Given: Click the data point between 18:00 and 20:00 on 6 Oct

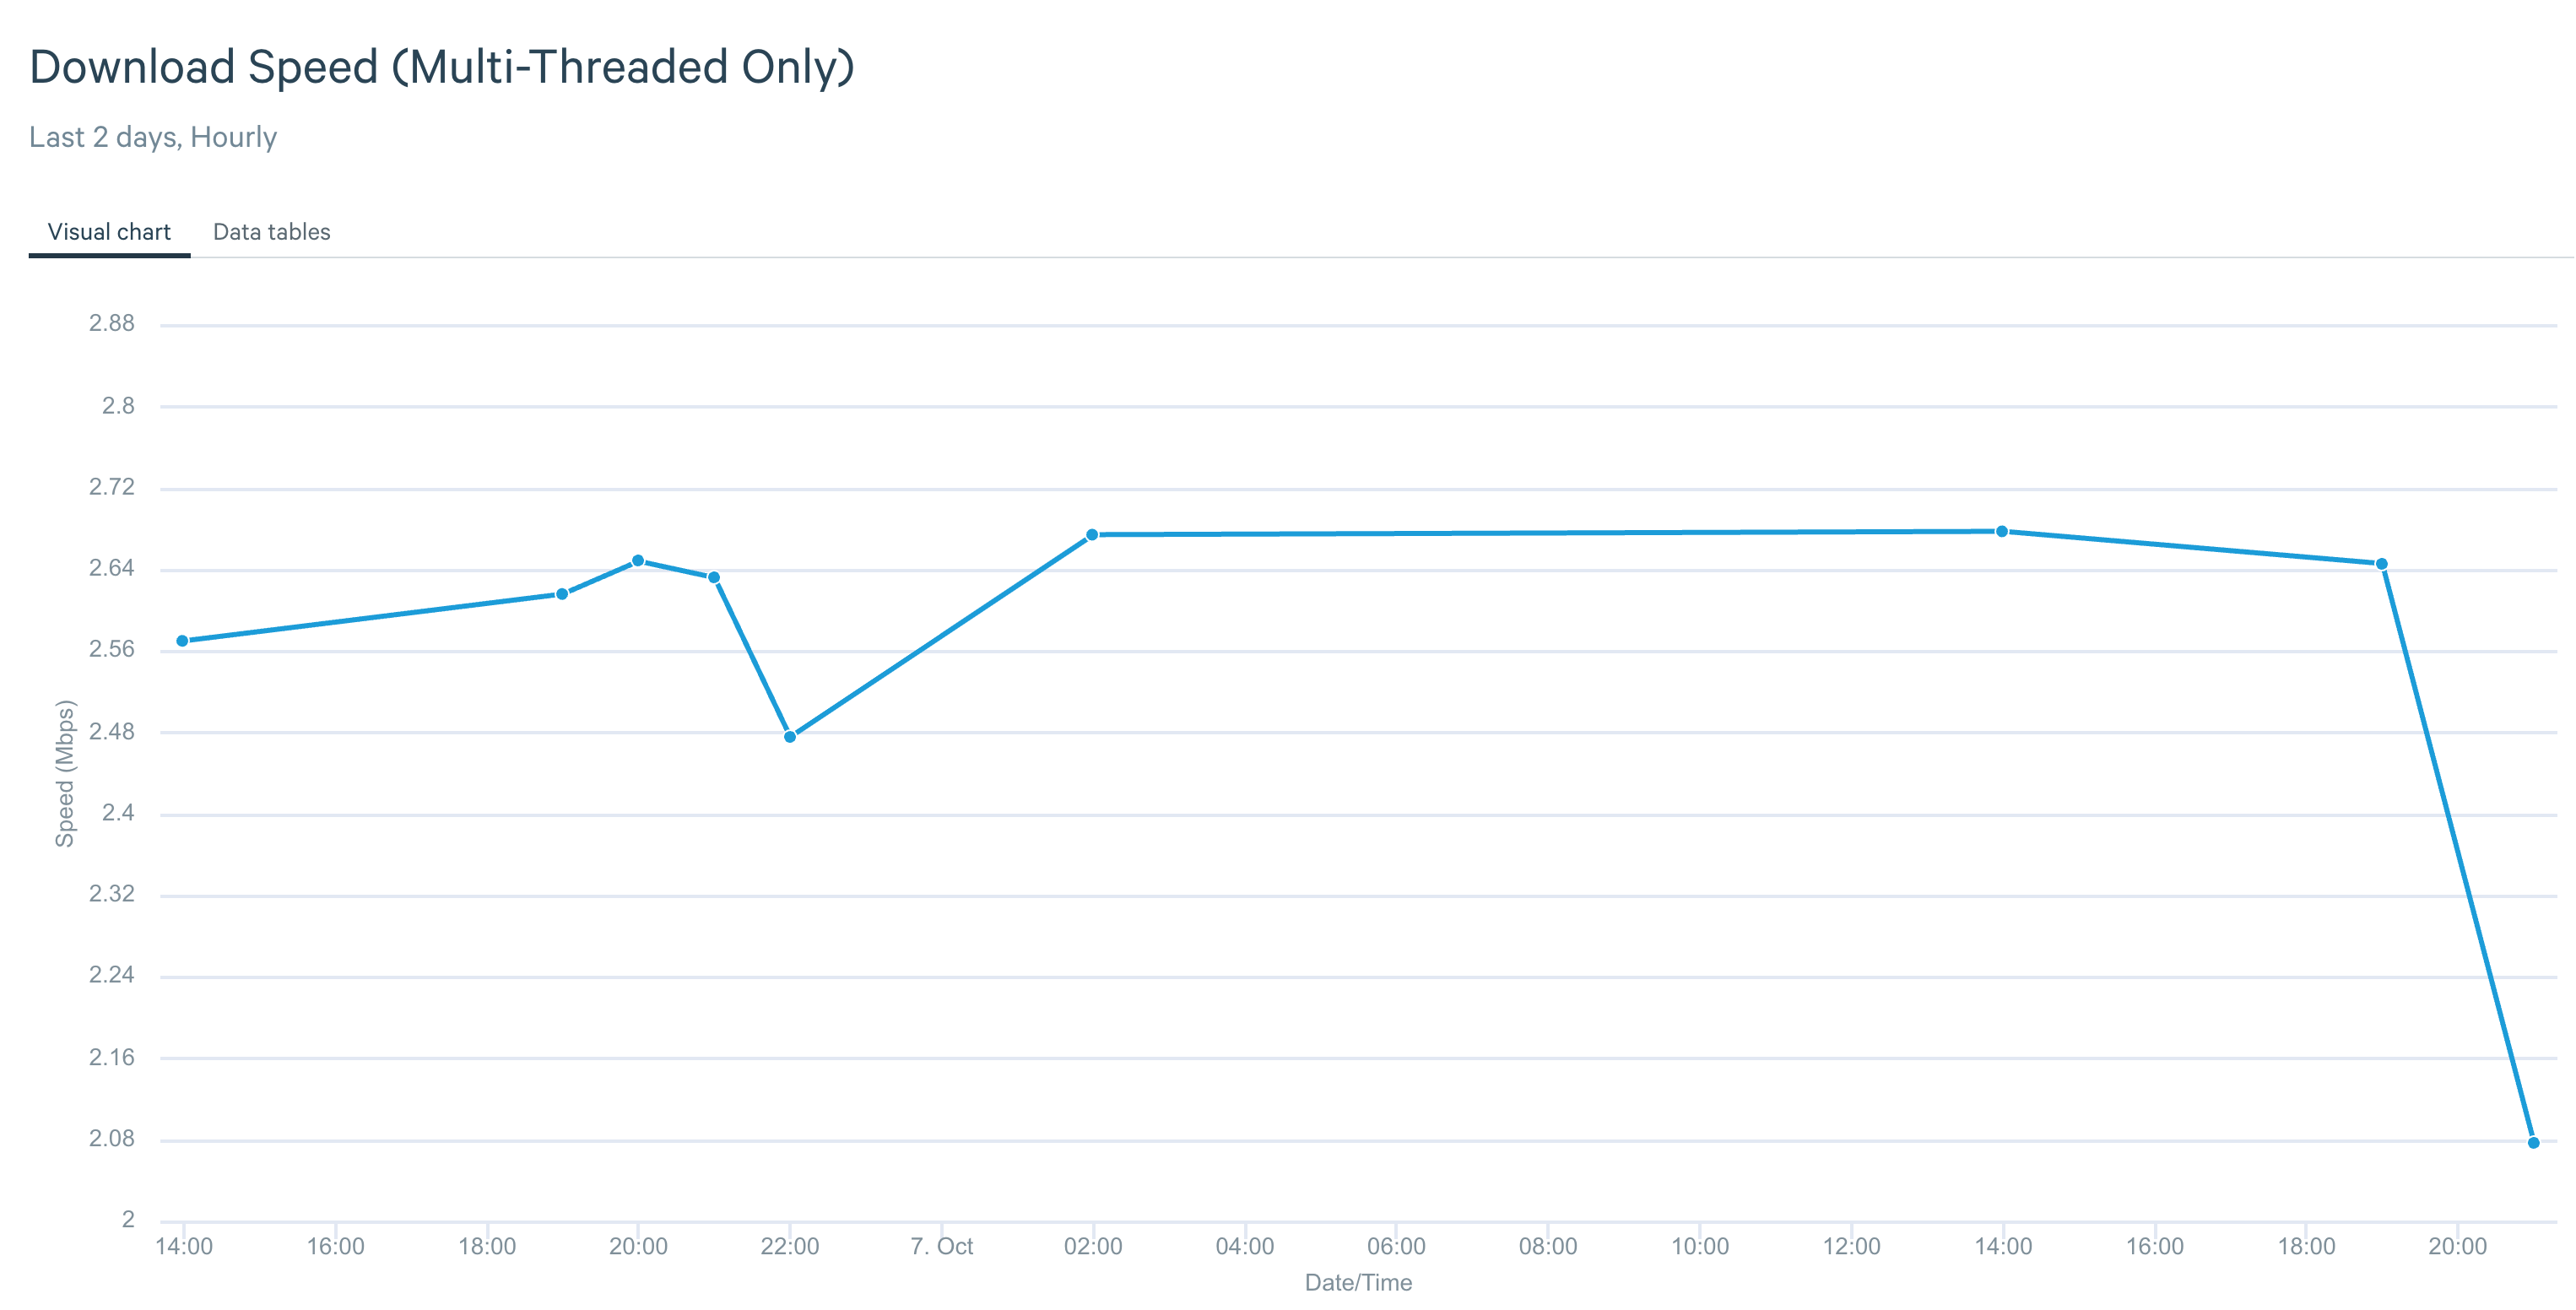Looking at the screenshot, I should (x=562, y=594).
